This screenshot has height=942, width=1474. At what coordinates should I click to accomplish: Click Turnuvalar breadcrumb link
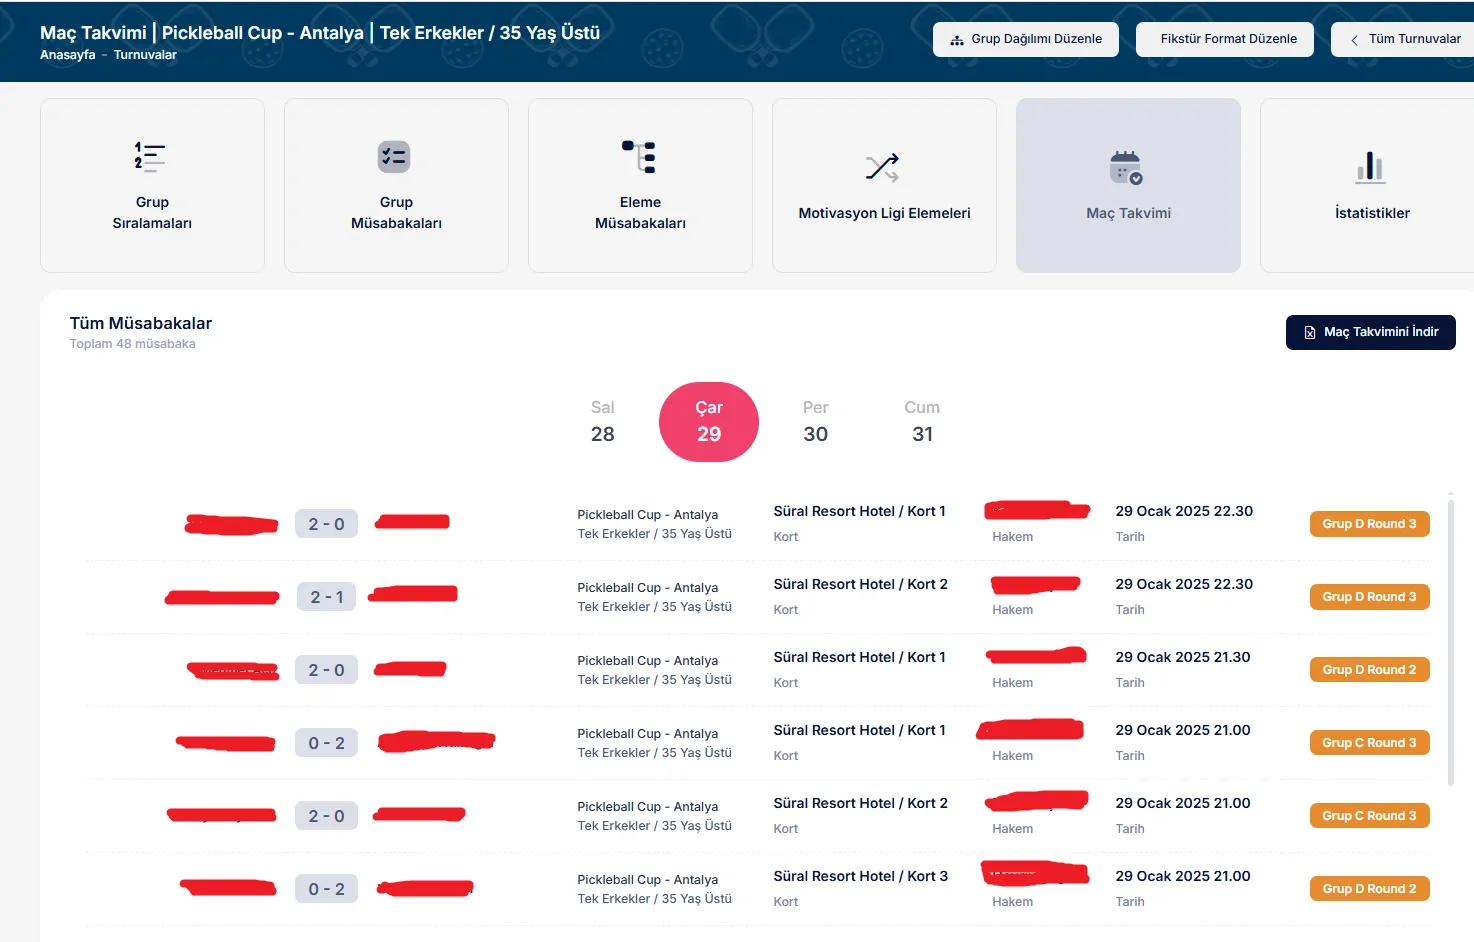point(145,55)
